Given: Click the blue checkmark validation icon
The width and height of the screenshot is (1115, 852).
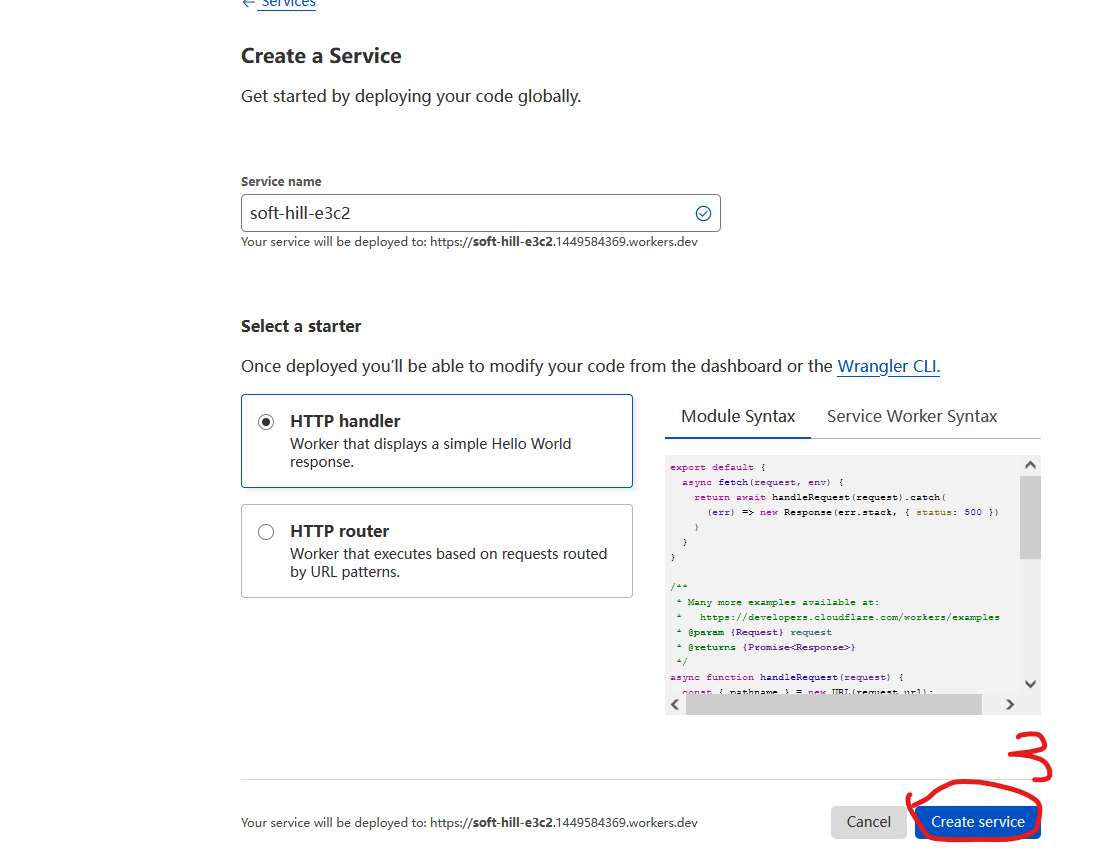Looking at the screenshot, I should (703, 213).
